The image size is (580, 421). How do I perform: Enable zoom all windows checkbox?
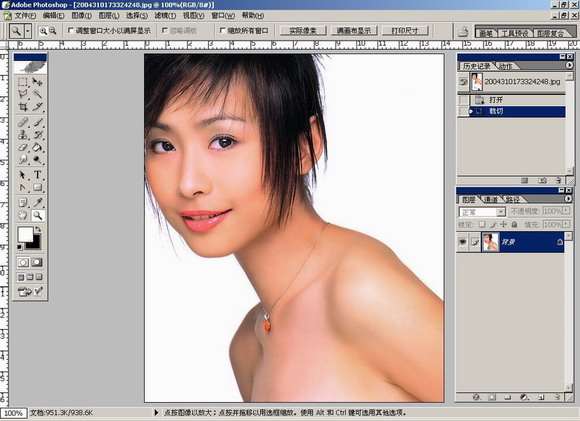click(x=222, y=30)
